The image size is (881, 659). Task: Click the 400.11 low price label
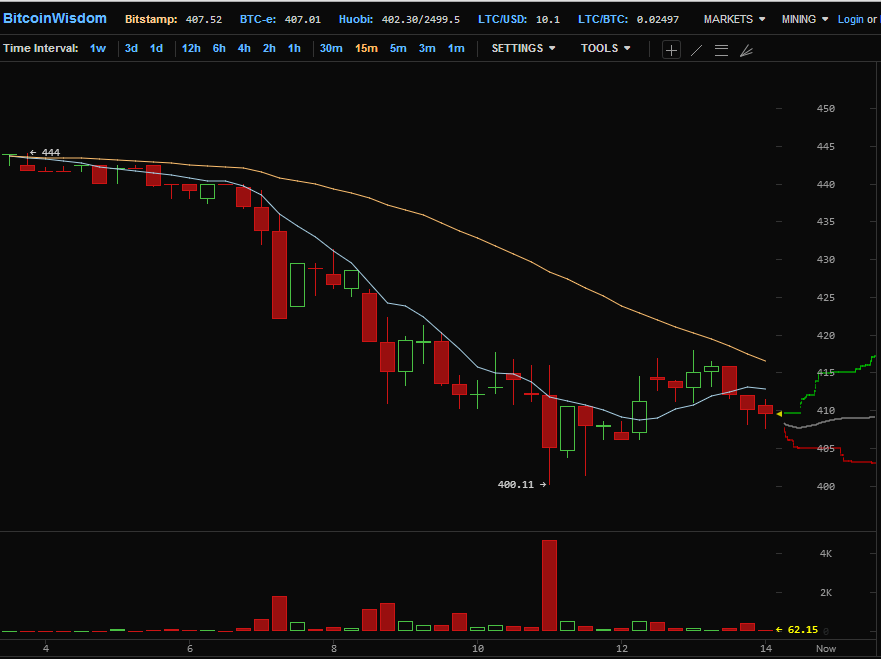pyautogui.click(x=516, y=484)
